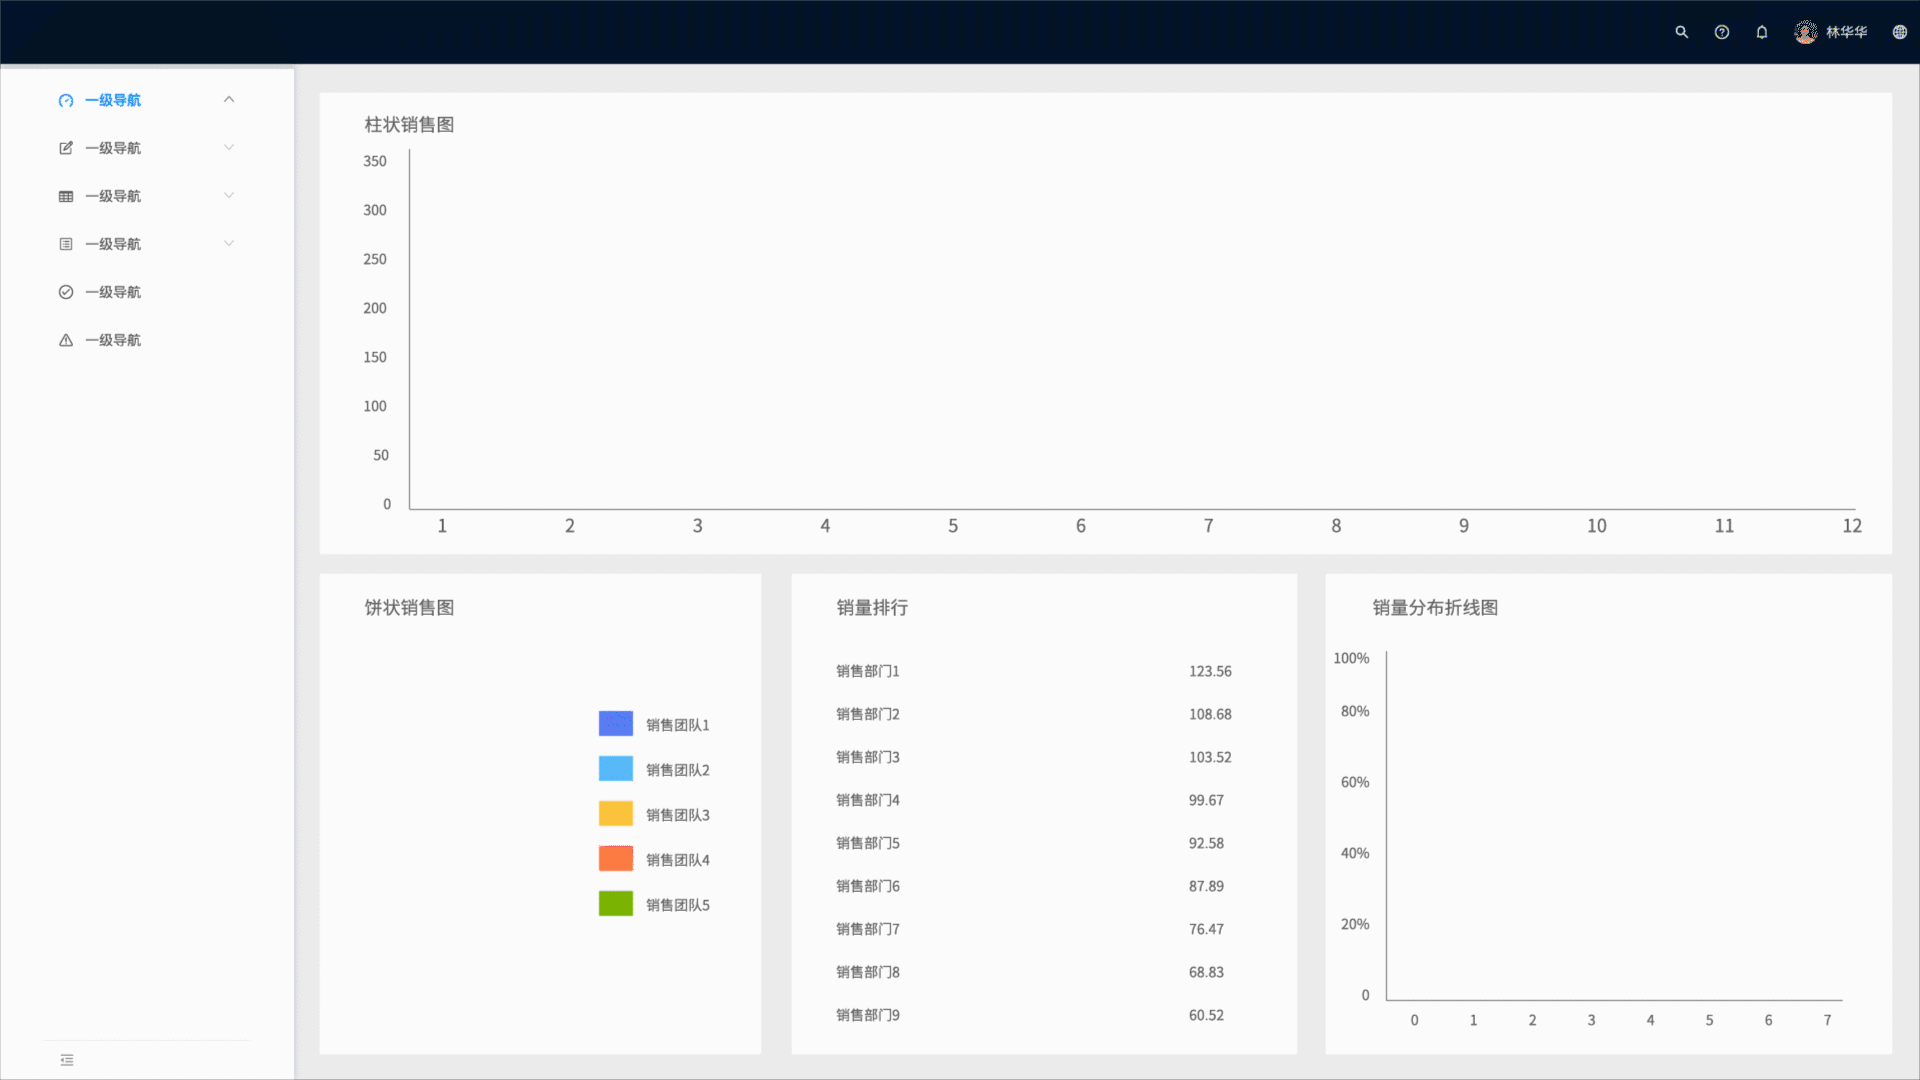1920x1080 pixels.
Task: Expand the chevron beside the list menu
Action: tap(229, 243)
